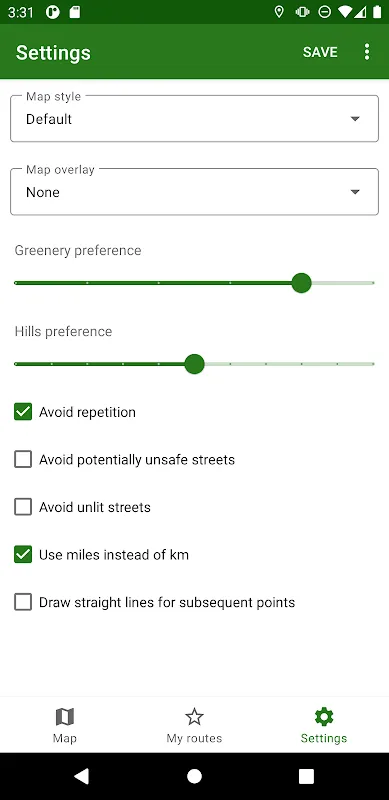Tap the My routes star icon
Image resolution: width=389 pixels, height=800 pixels.
point(194,717)
